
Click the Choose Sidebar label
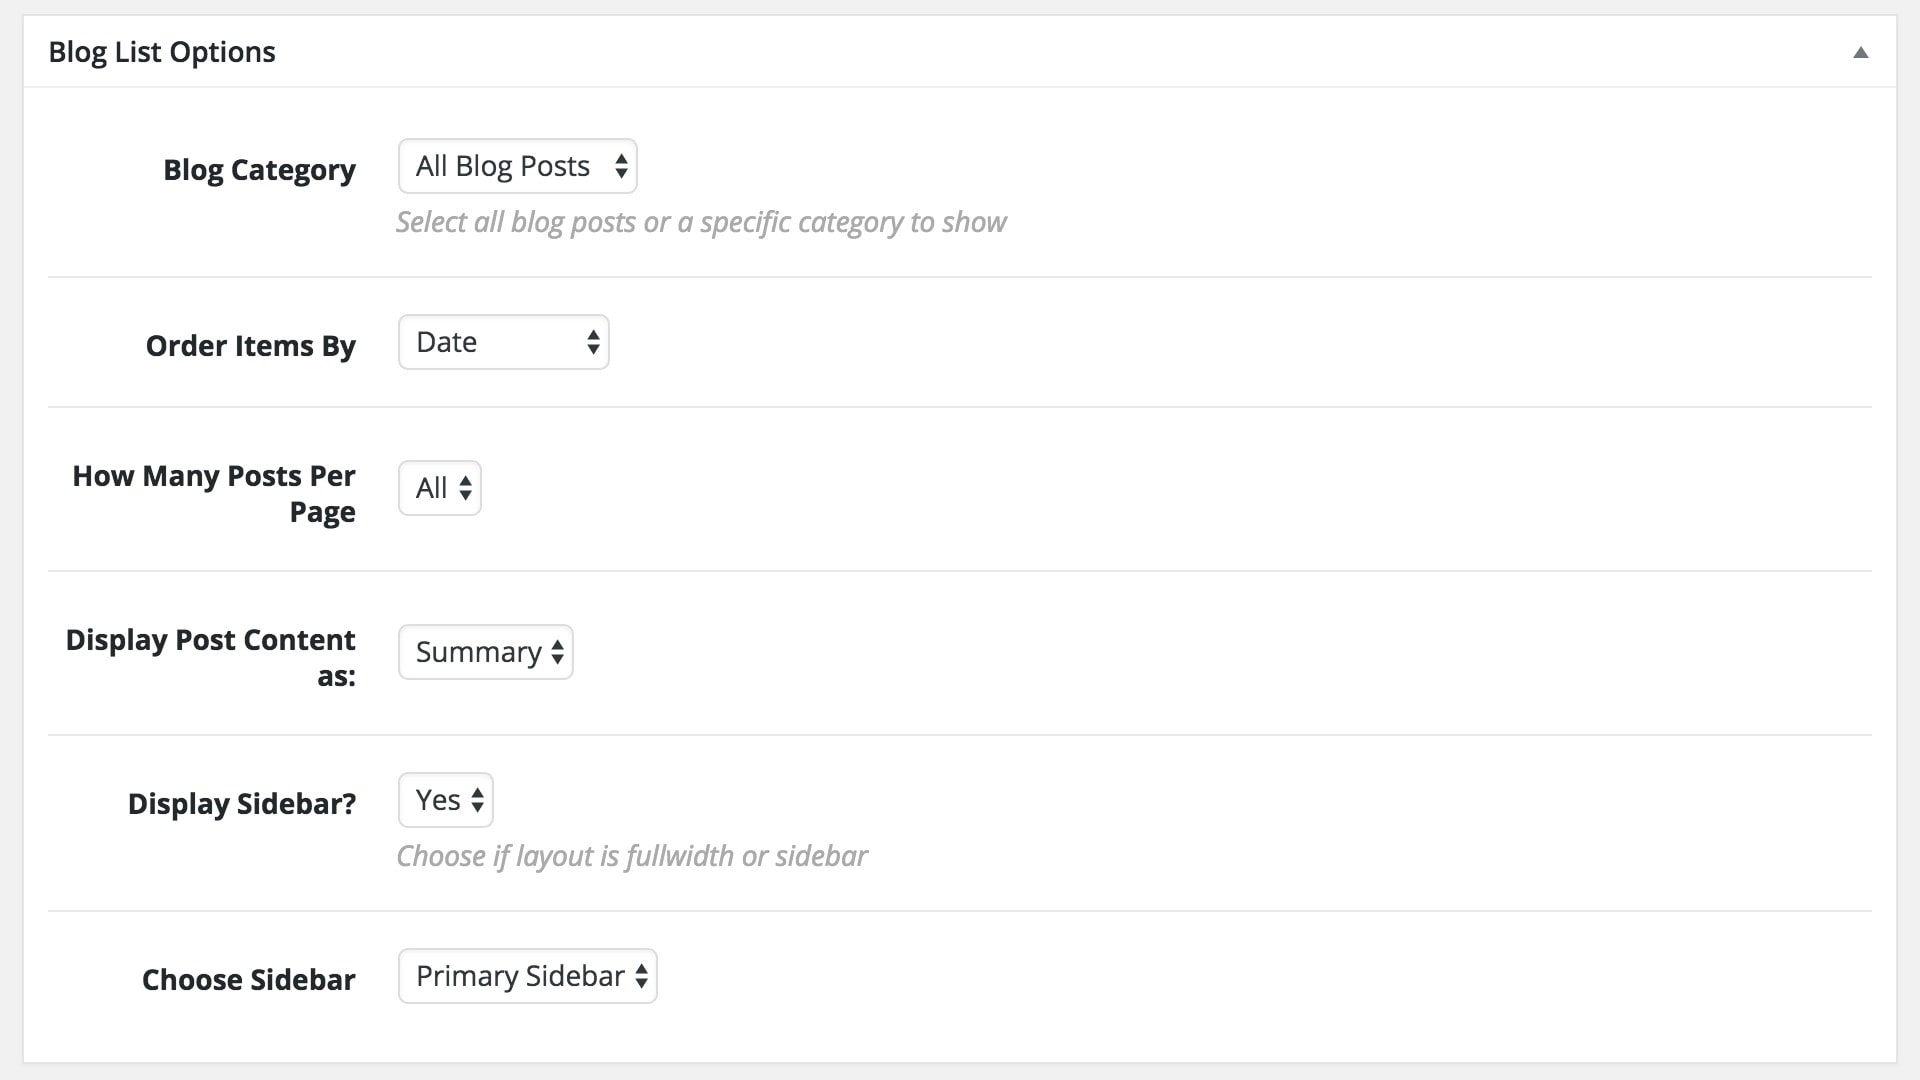(x=249, y=980)
